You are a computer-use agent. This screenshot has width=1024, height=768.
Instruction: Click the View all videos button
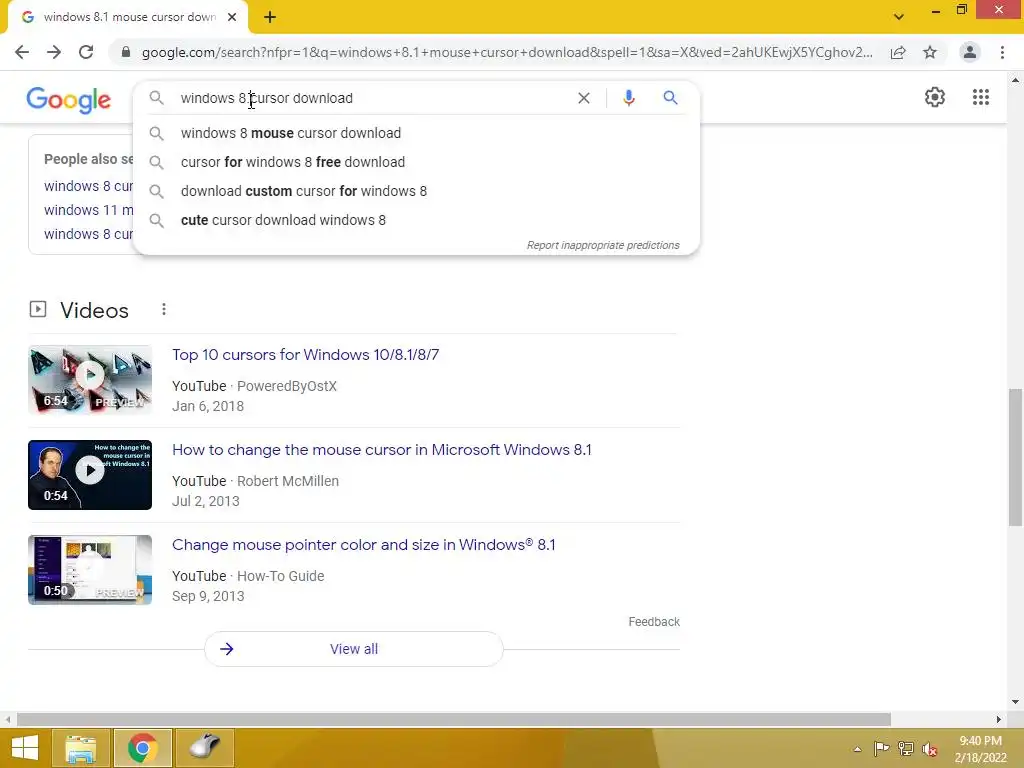(x=354, y=649)
